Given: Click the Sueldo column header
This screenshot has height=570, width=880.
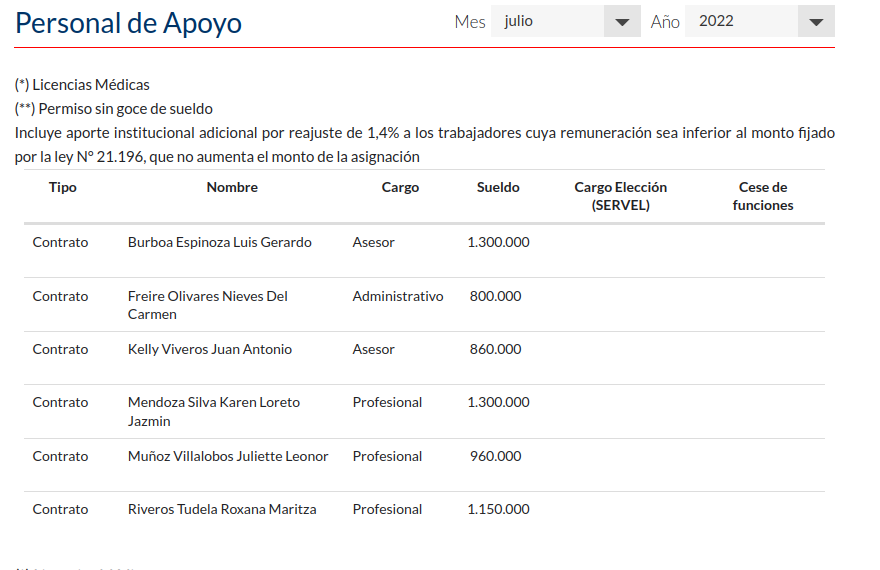Looking at the screenshot, I should [498, 187].
